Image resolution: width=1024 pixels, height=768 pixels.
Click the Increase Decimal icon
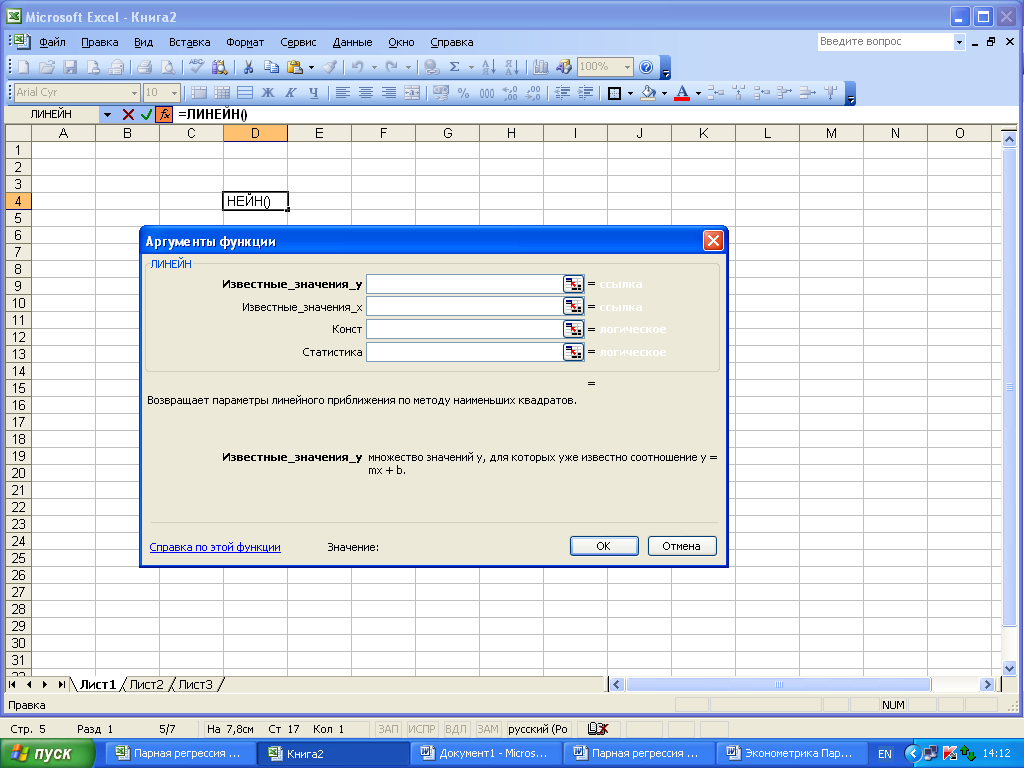(510, 93)
